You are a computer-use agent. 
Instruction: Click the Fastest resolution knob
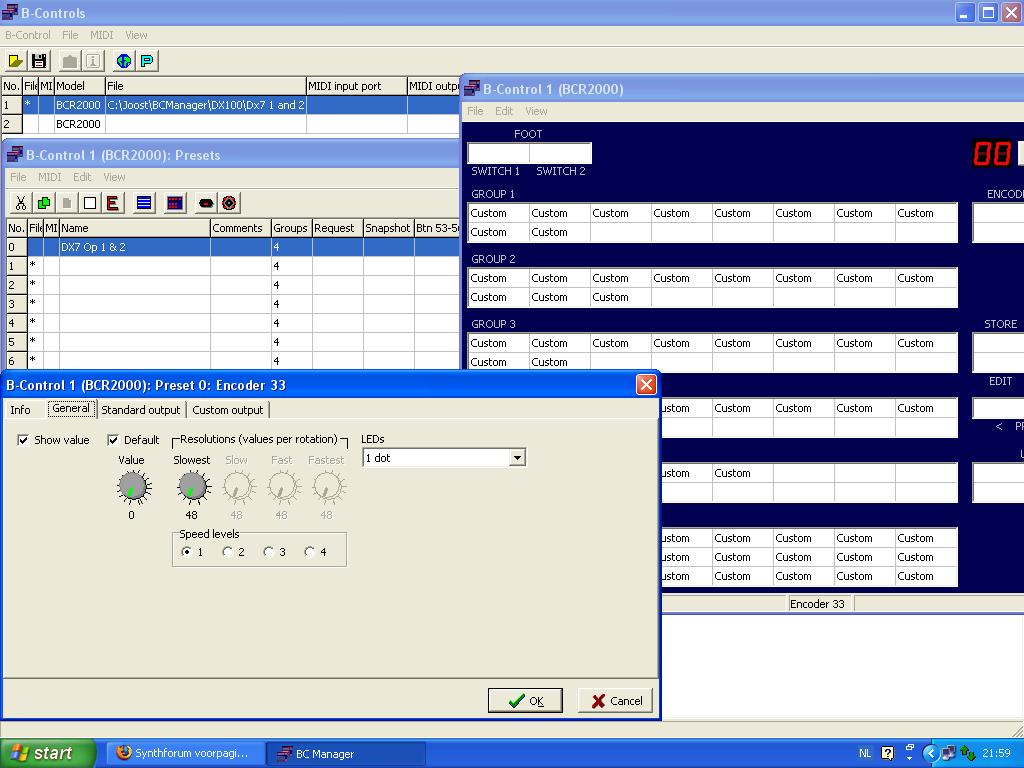click(x=328, y=487)
